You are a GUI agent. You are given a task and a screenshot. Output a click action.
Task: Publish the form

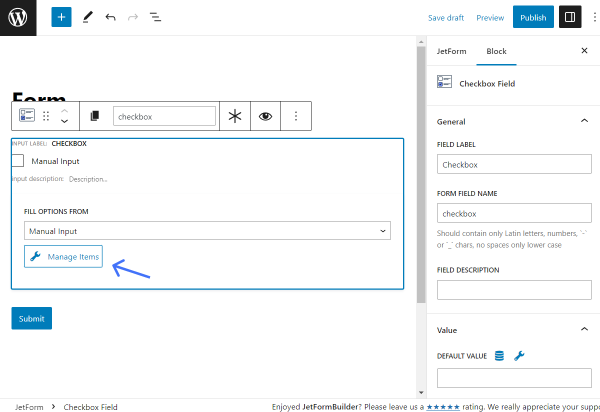tap(533, 17)
